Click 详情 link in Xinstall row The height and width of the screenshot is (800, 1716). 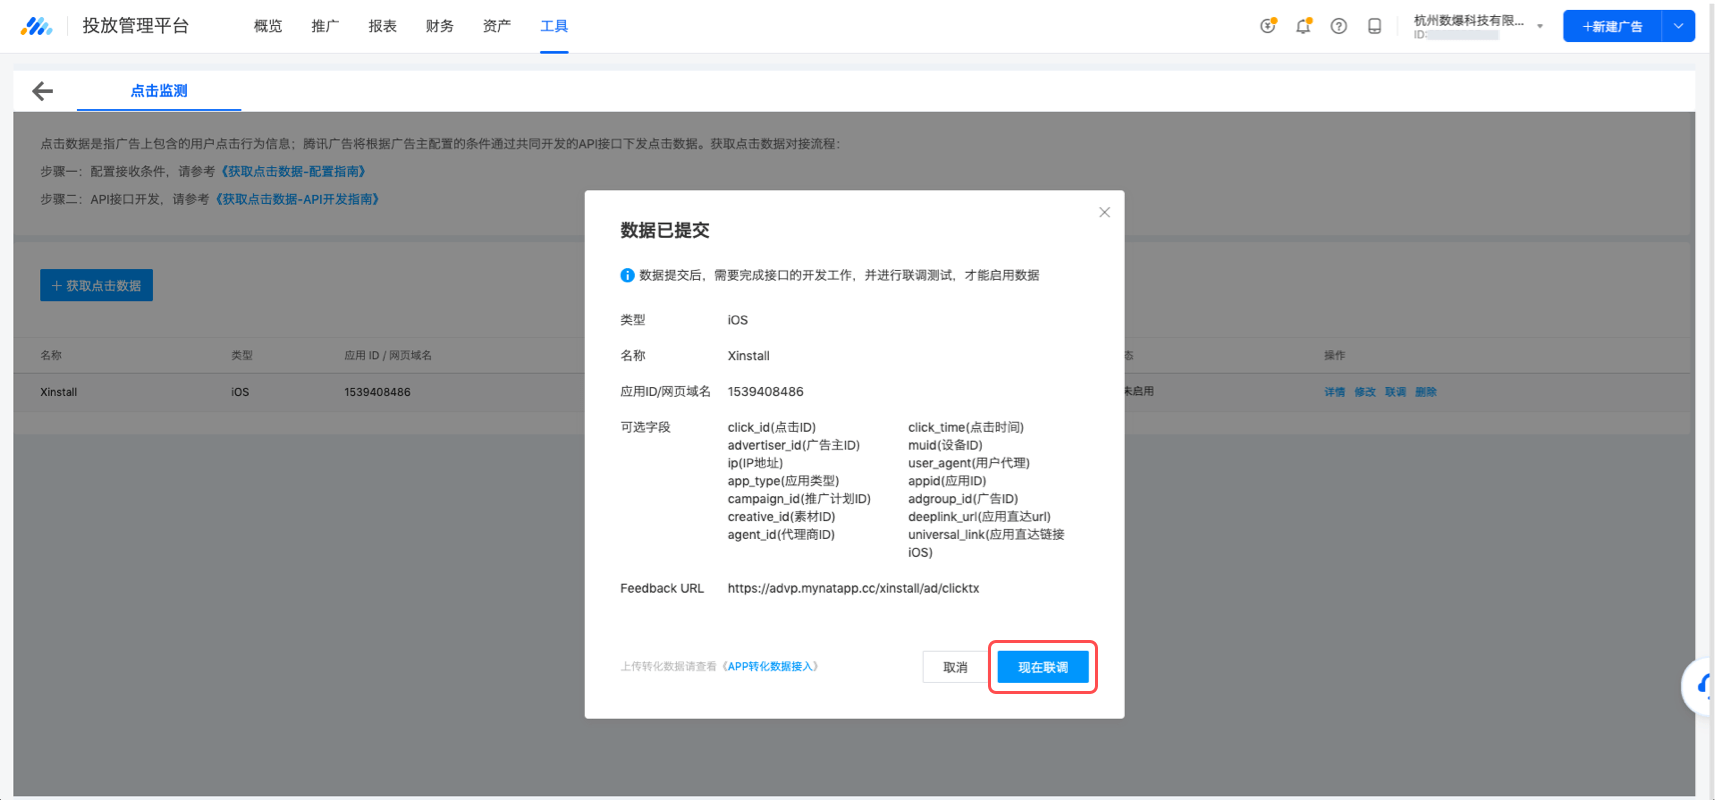click(x=1335, y=392)
